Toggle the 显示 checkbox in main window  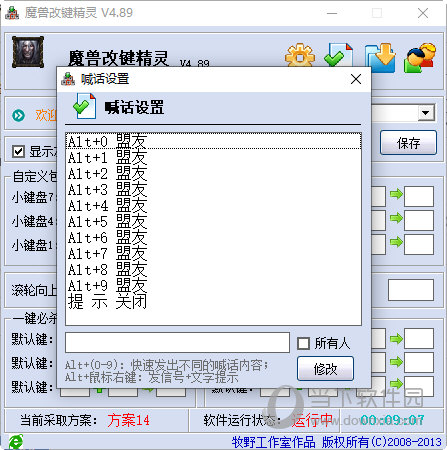(x=18, y=151)
